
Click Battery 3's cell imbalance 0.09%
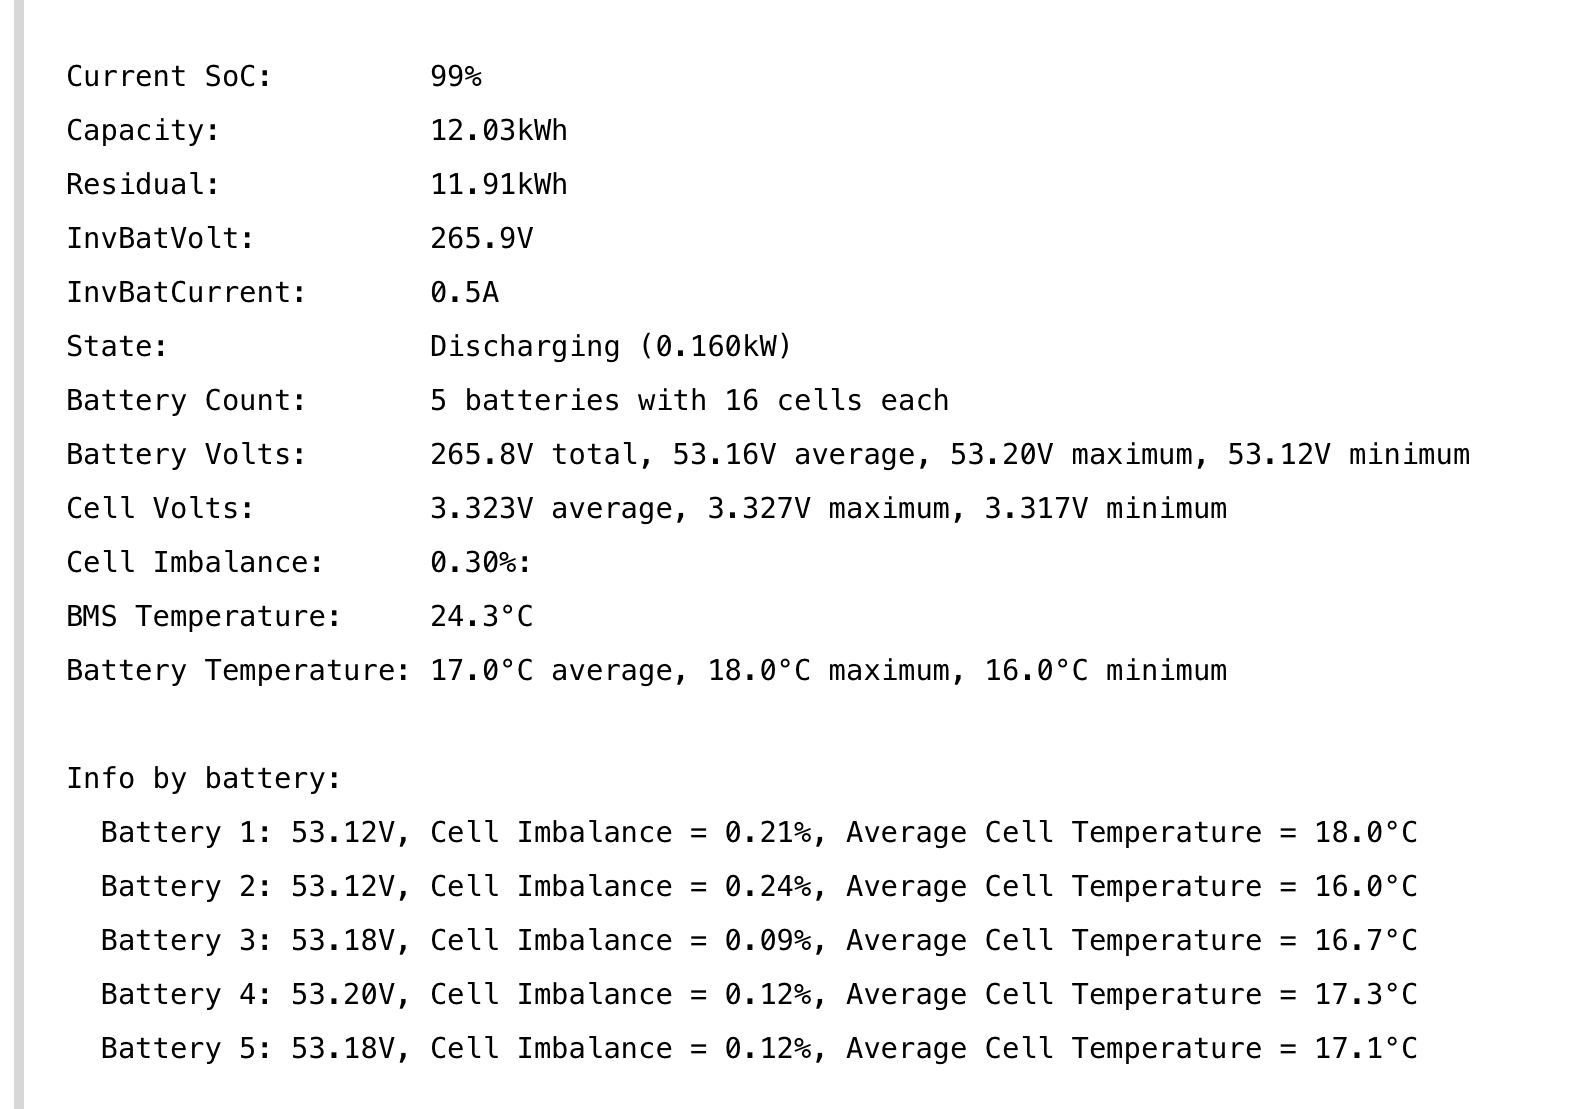pyautogui.click(x=767, y=941)
